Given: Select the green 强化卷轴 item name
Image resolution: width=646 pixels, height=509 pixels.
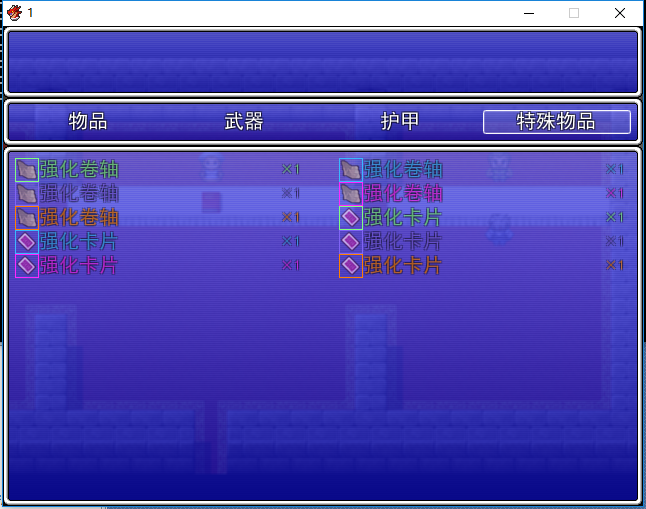Looking at the screenshot, I should click(79, 170).
